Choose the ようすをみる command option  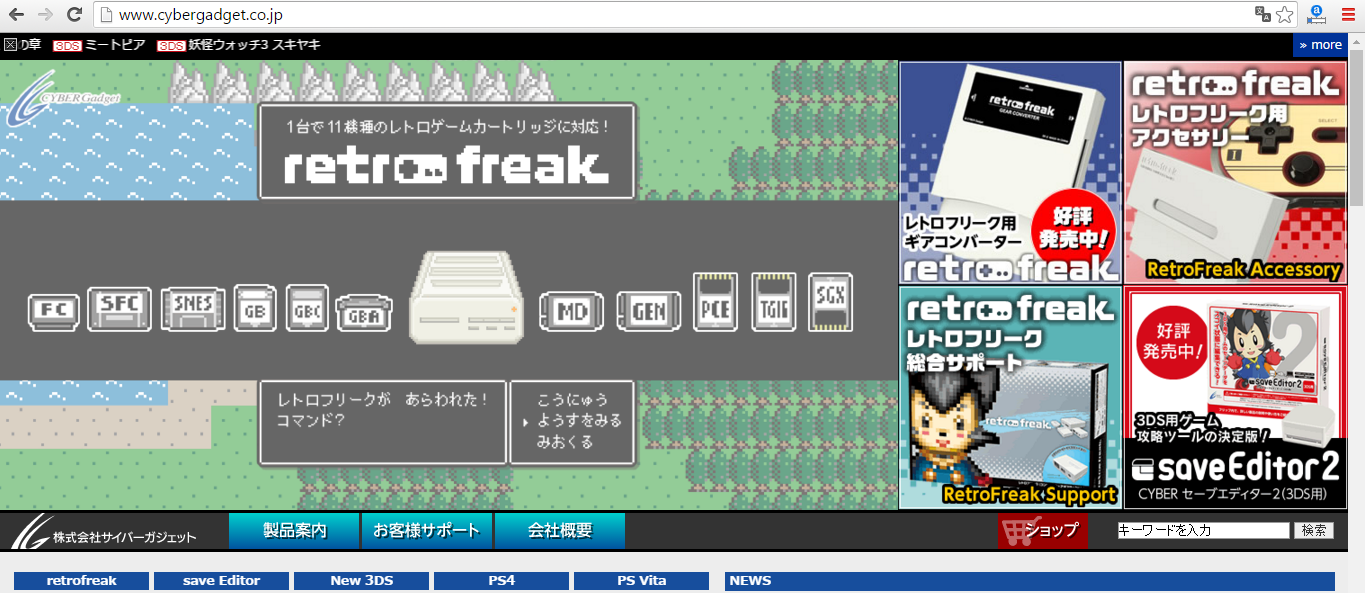click(x=579, y=421)
